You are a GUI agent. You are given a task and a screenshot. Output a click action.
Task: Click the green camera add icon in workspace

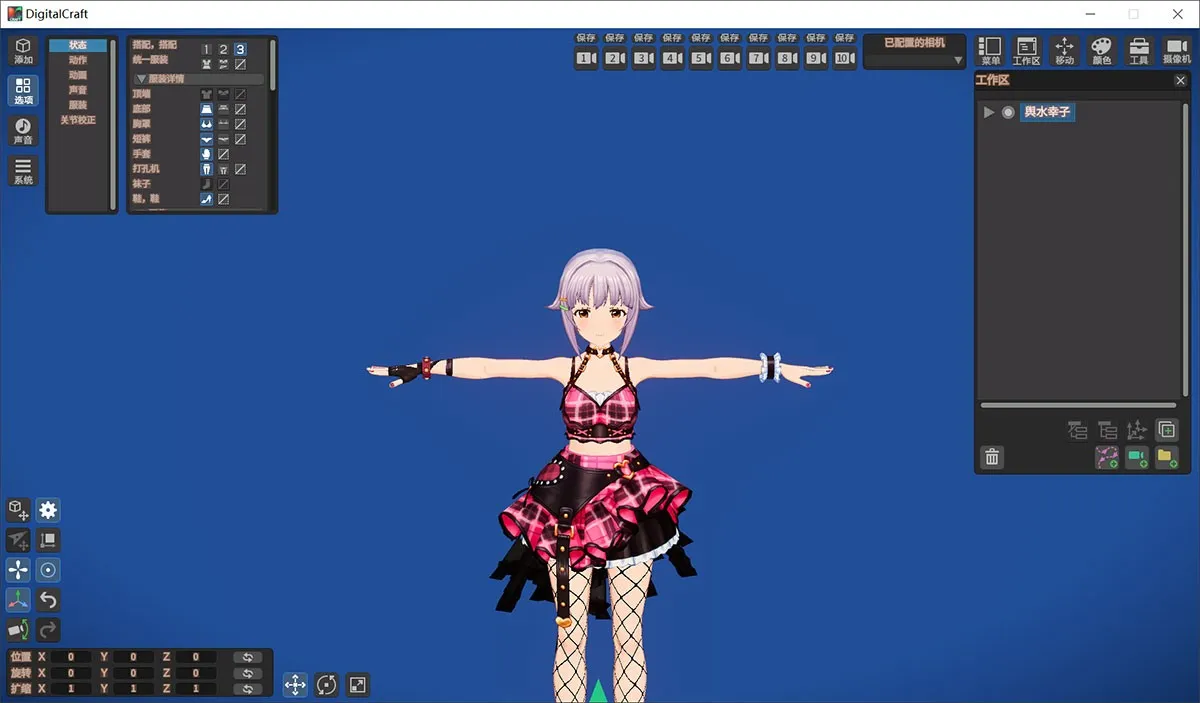tap(1136, 457)
